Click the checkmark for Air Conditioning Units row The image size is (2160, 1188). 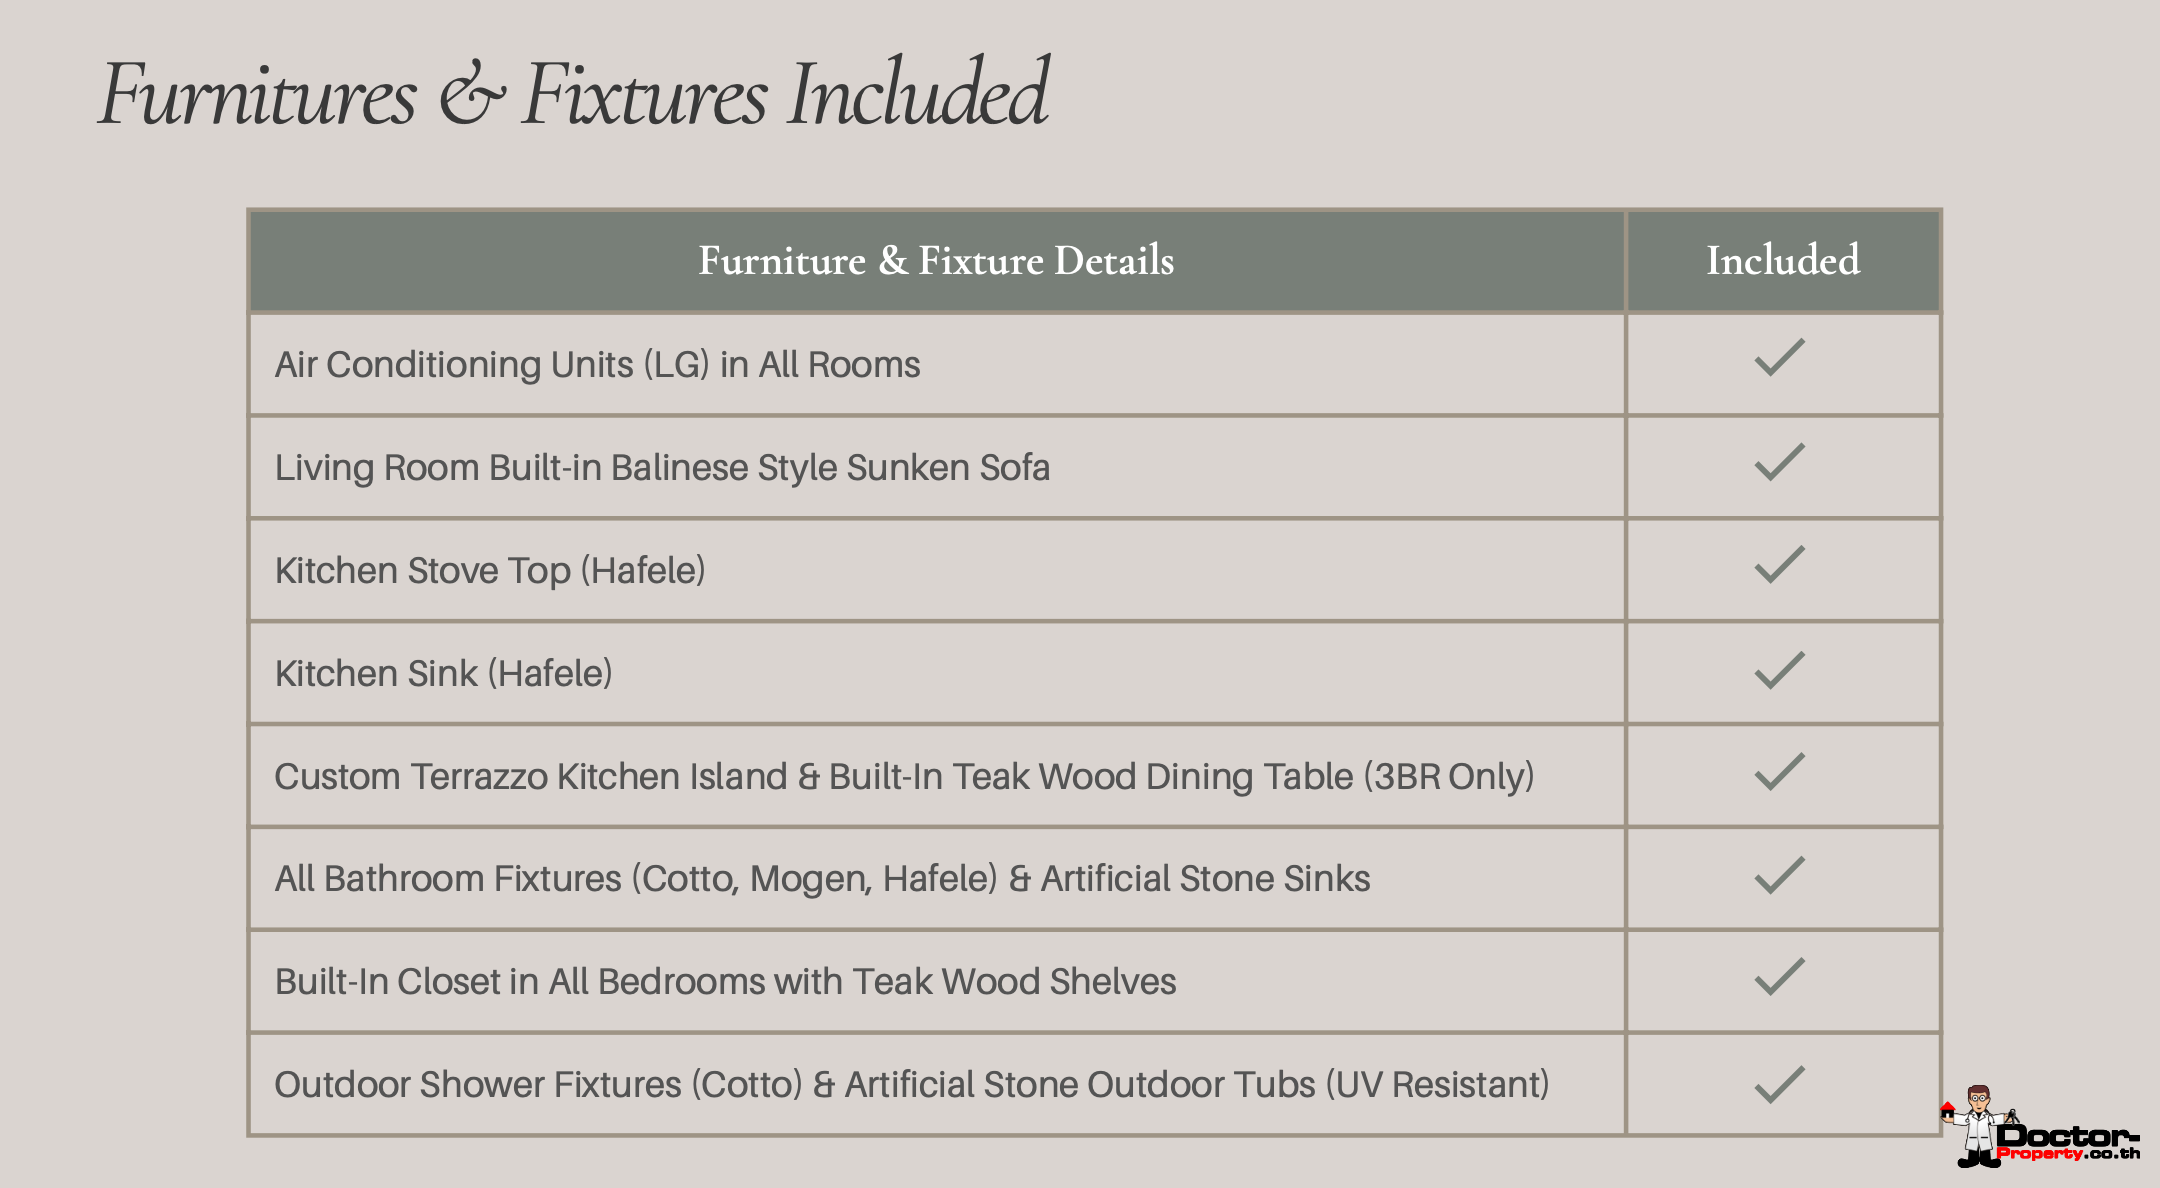[1779, 358]
